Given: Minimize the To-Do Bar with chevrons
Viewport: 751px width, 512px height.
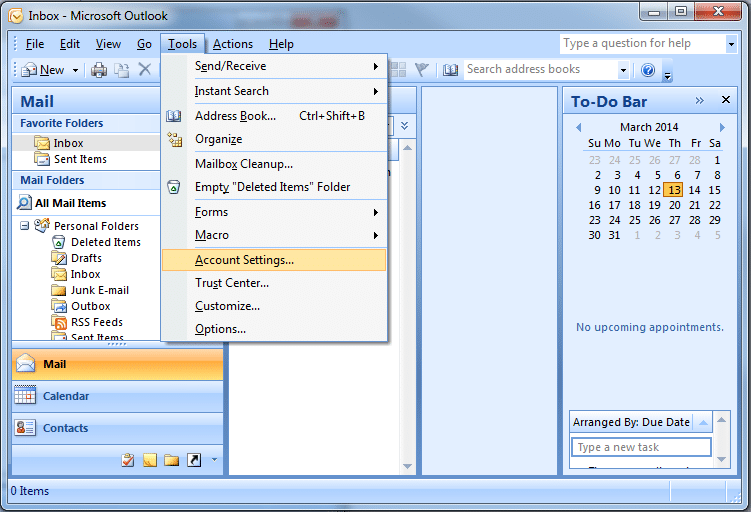Looking at the screenshot, I should point(700,101).
